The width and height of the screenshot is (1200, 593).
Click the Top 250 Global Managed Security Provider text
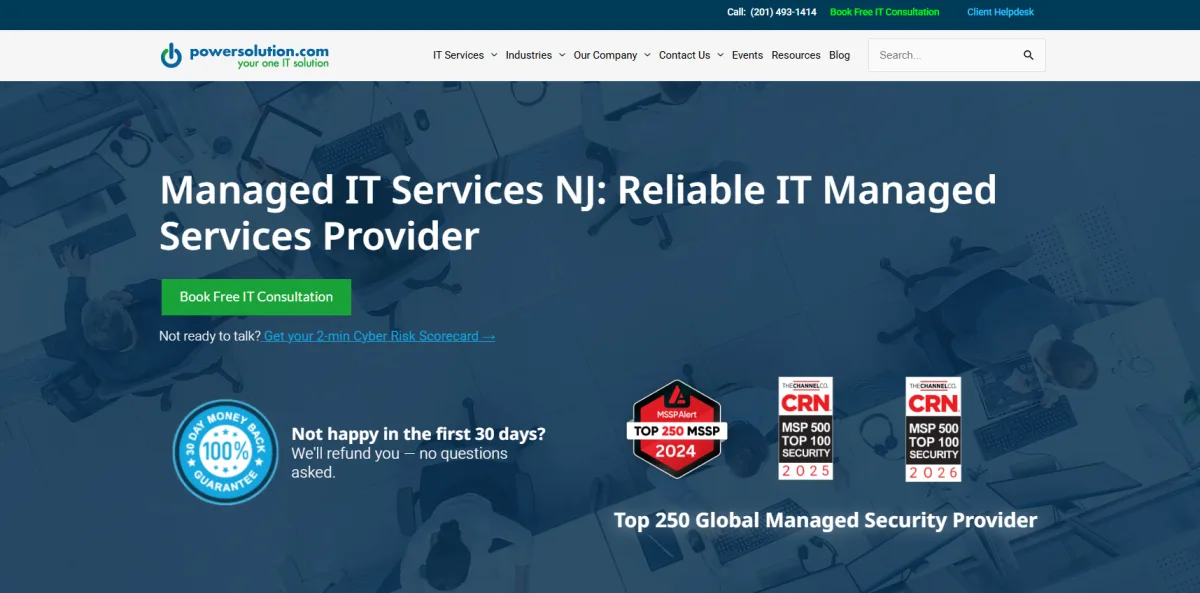tap(825, 520)
